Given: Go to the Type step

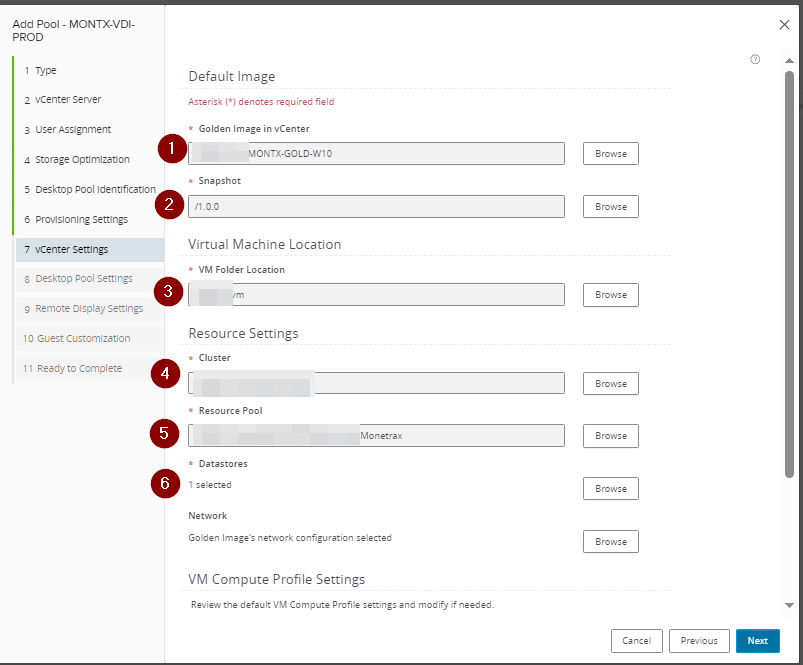Looking at the screenshot, I should (46, 71).
